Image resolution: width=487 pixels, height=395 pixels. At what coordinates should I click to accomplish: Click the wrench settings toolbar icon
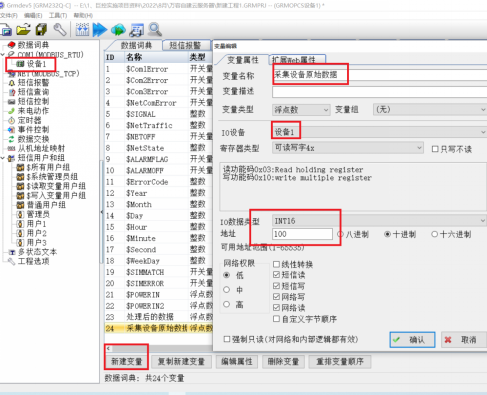pos(60,30)
